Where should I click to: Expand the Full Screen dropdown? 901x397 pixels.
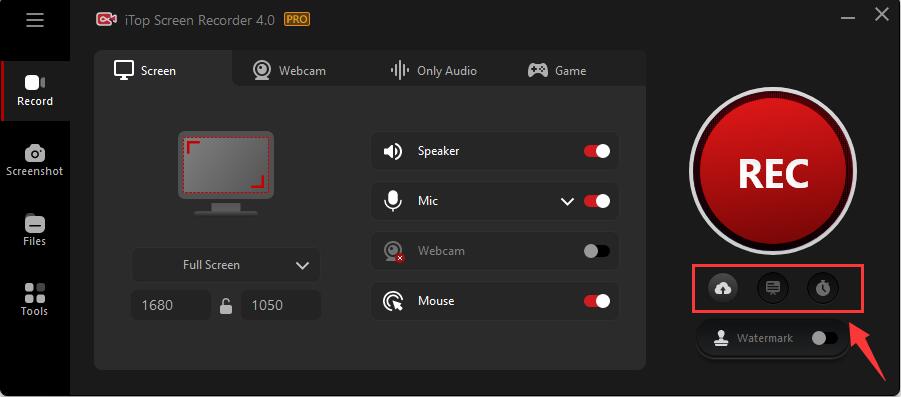pos(226,265)
